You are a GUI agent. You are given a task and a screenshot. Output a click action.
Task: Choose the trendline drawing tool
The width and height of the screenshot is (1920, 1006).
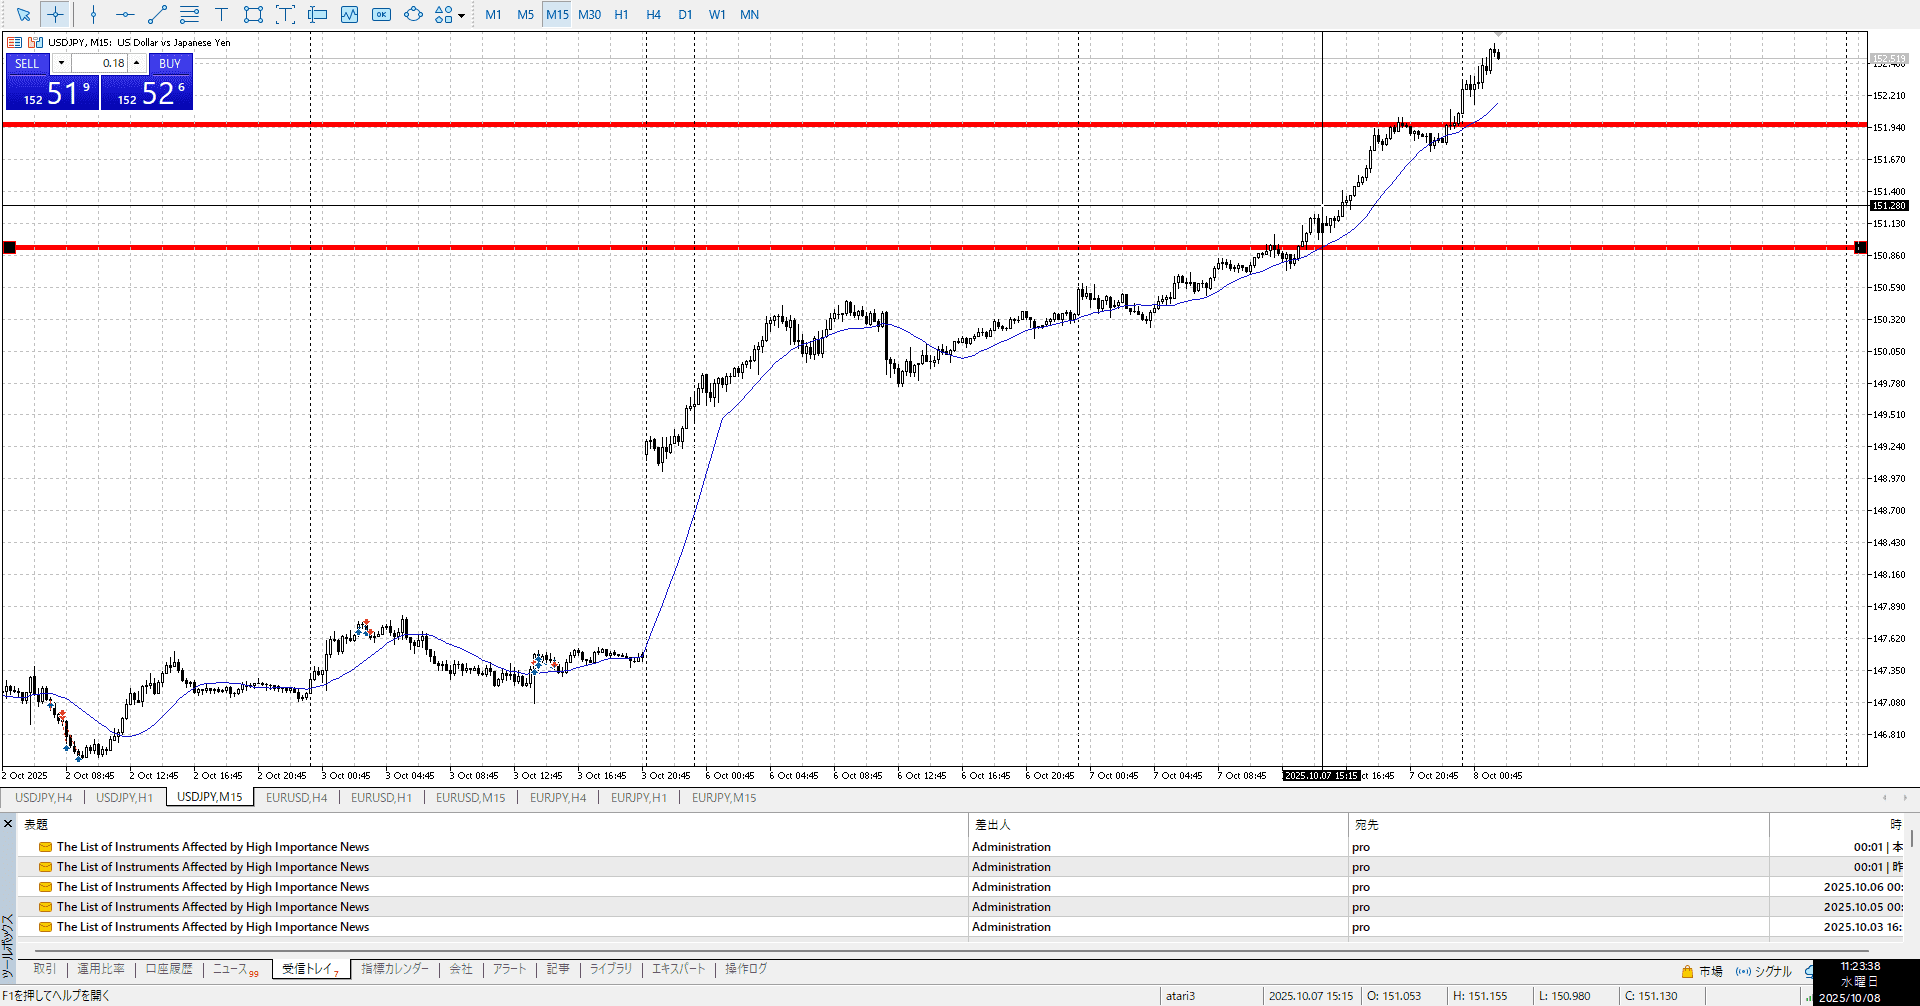point(157,15)
